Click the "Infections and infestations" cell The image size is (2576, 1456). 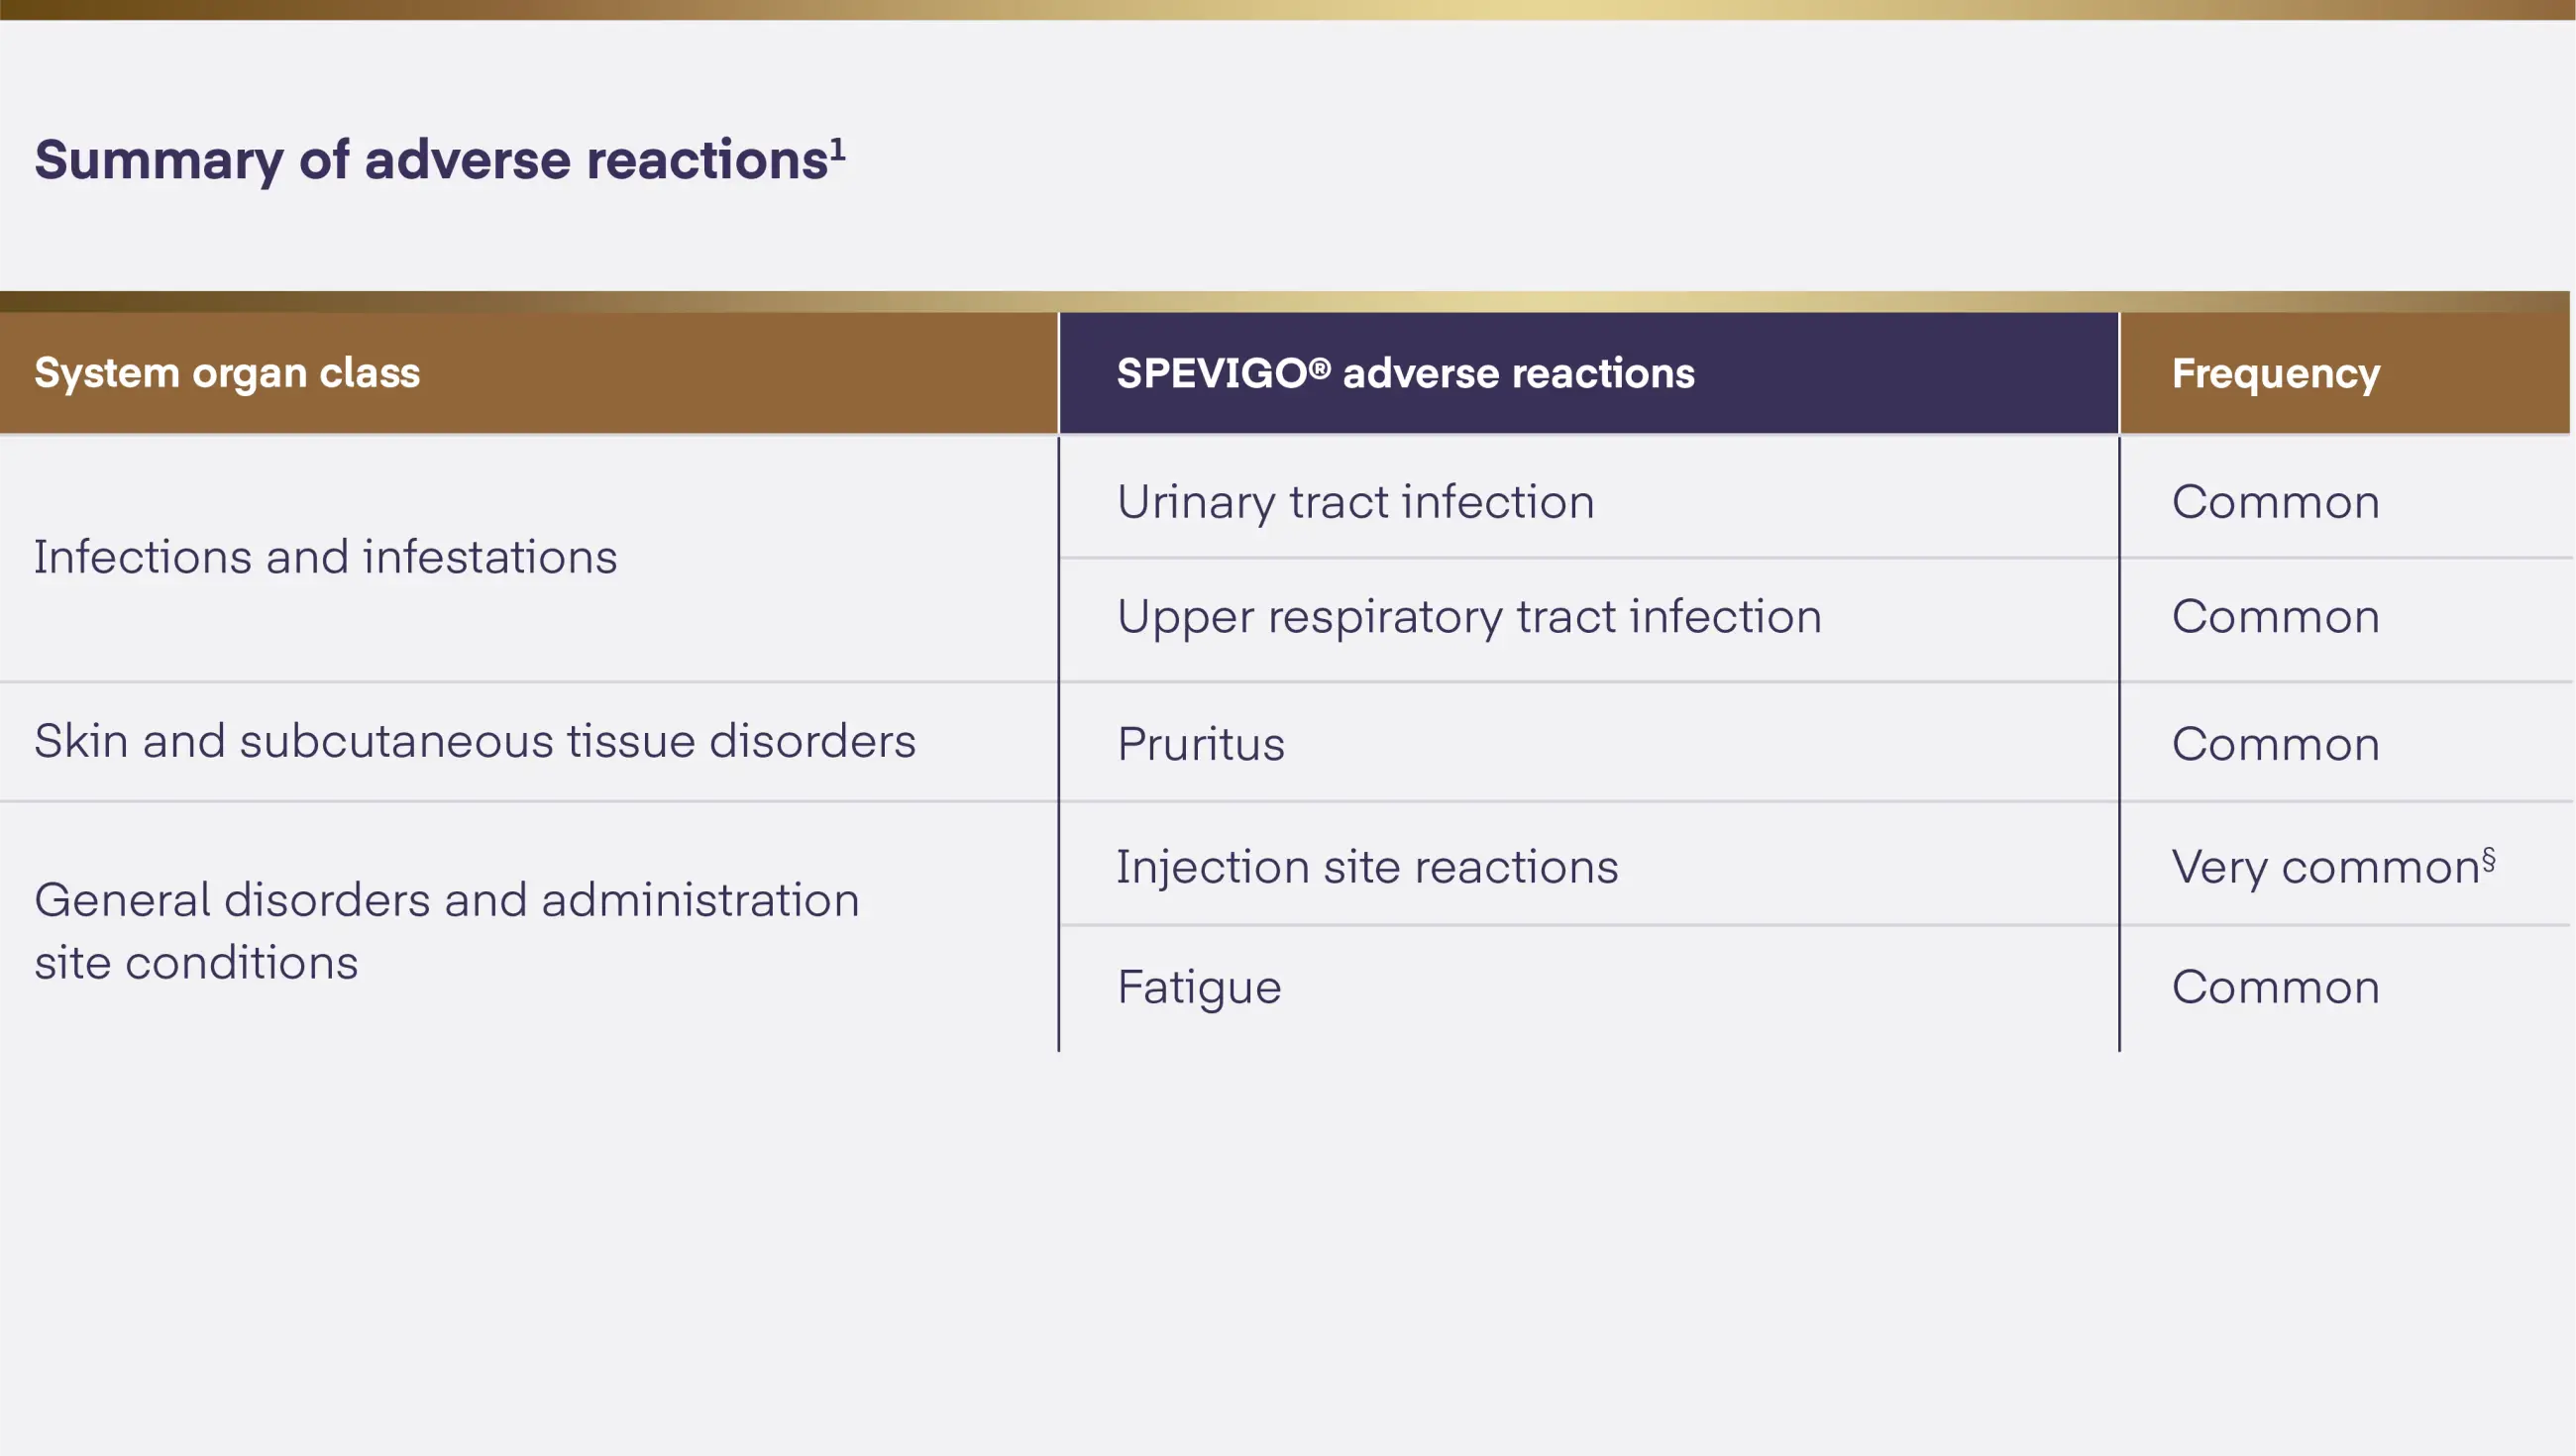click(326, 557)
